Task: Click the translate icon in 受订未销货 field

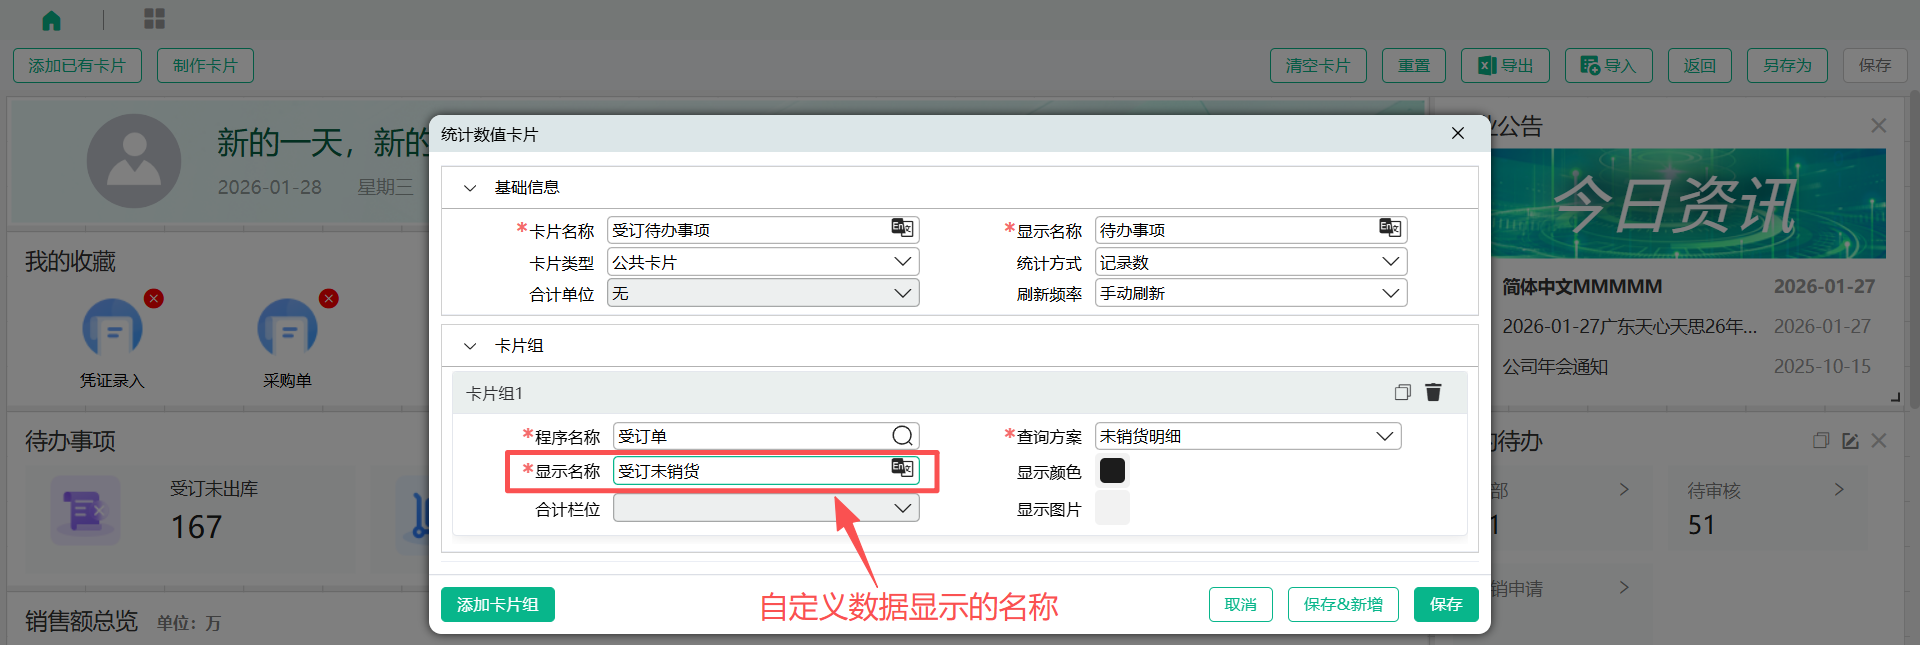Action: coord(902,469)
